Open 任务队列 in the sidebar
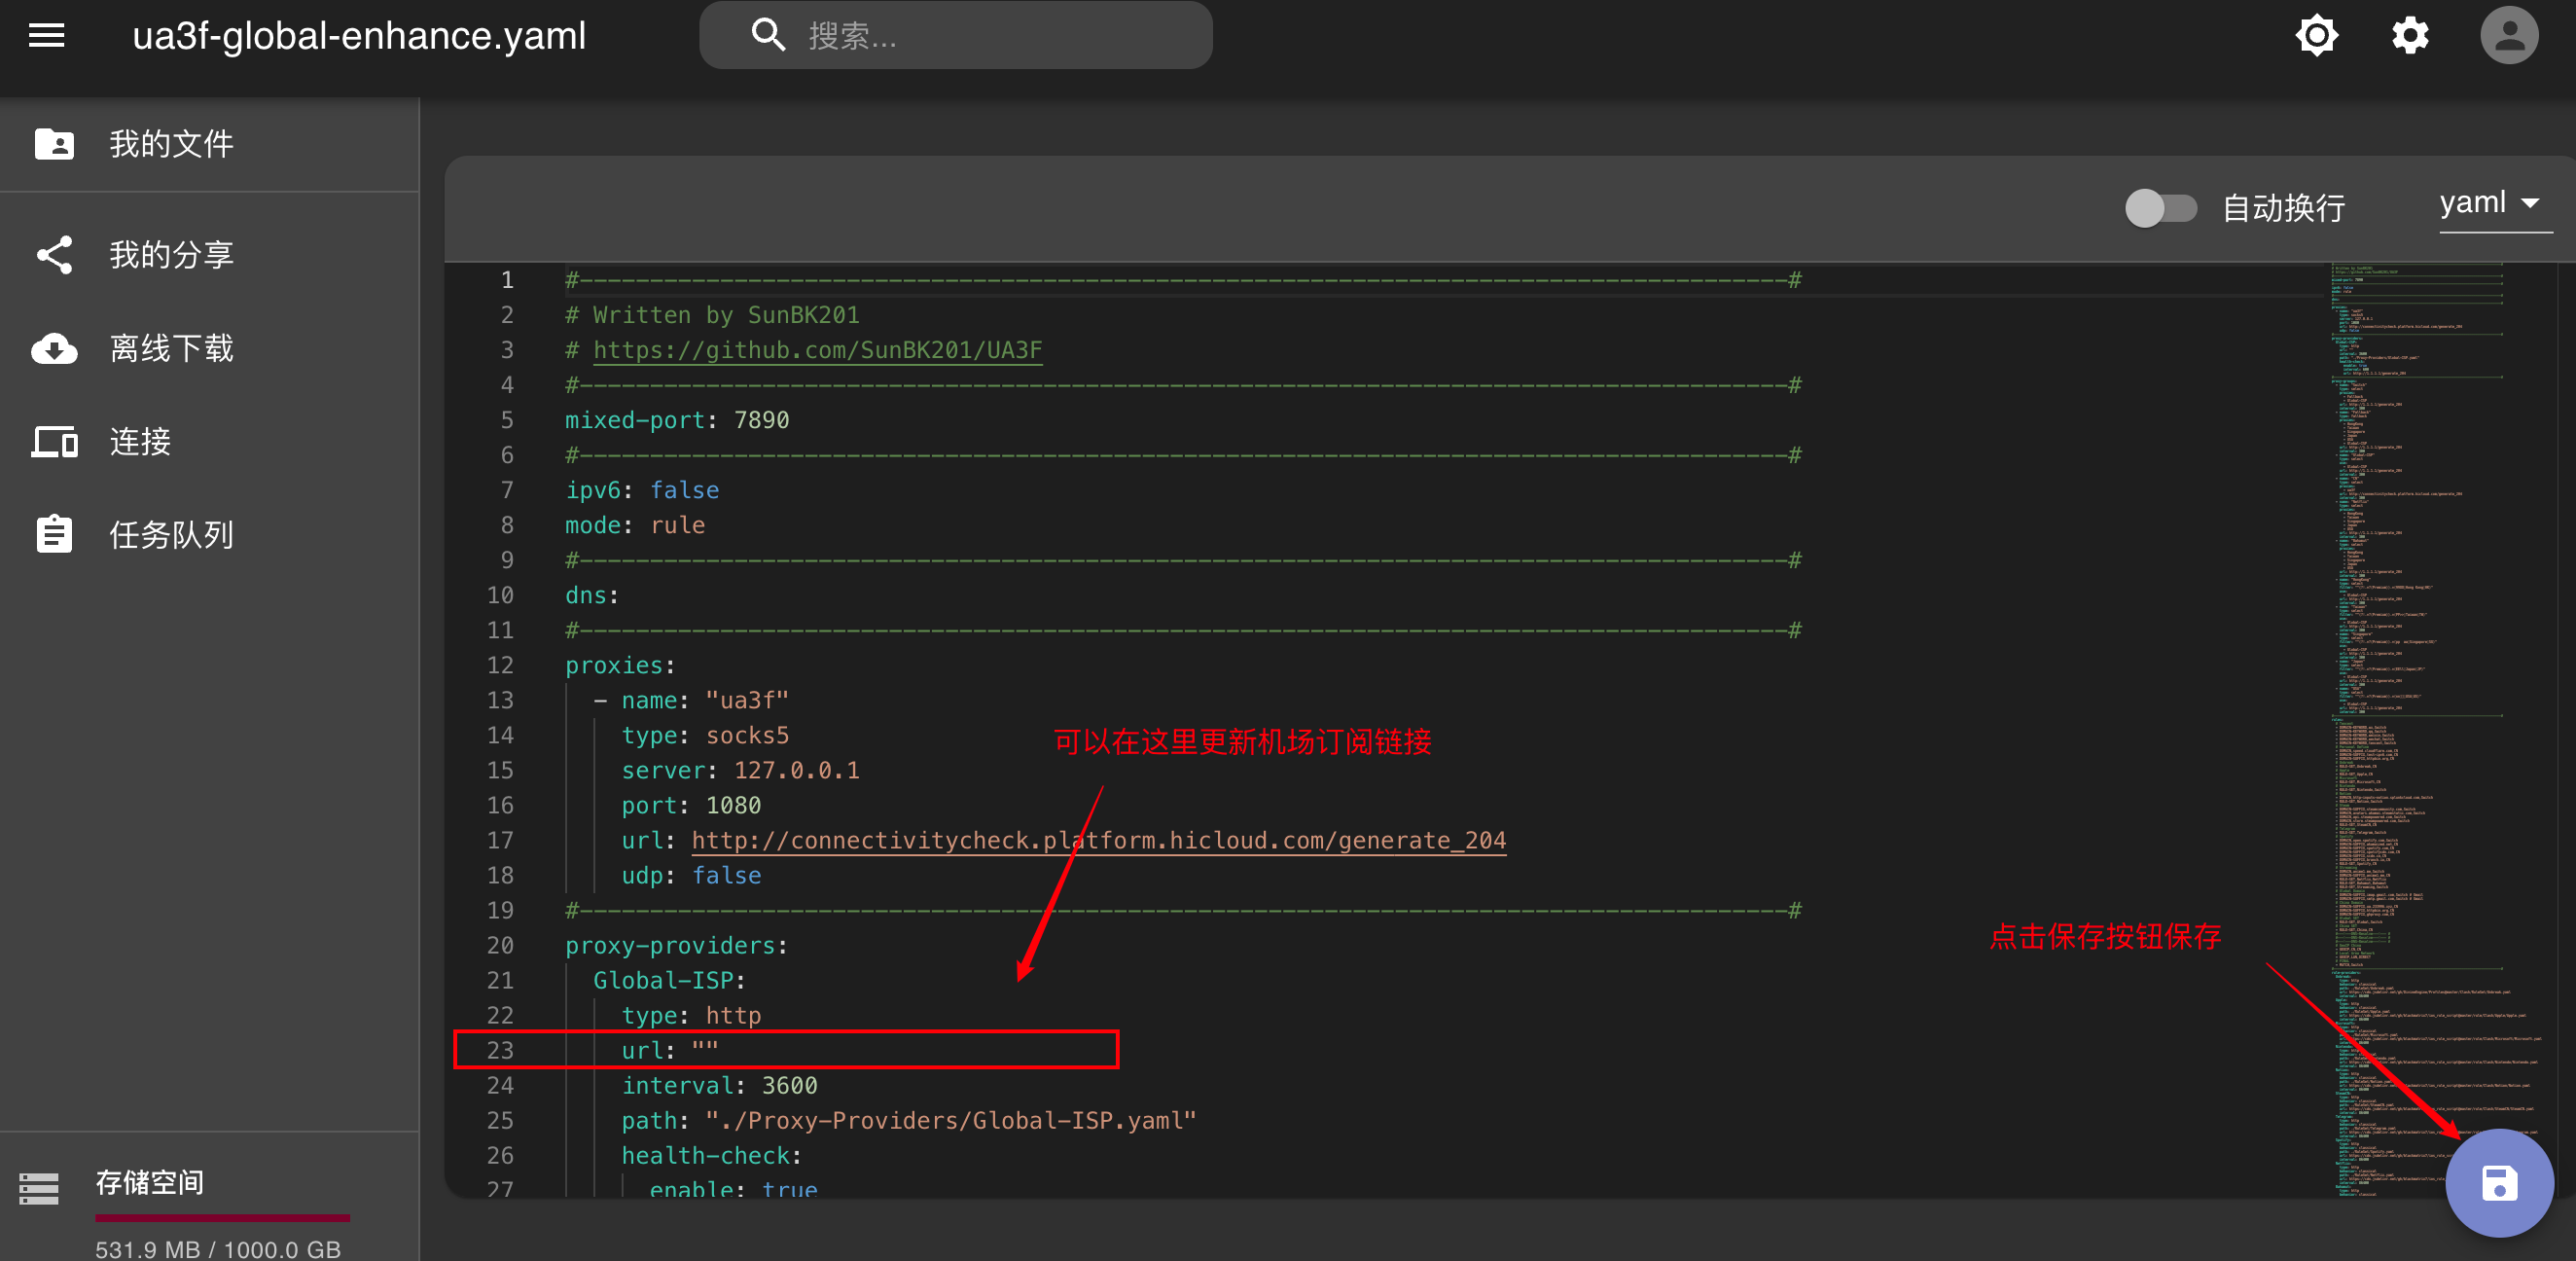 [171, 535]
